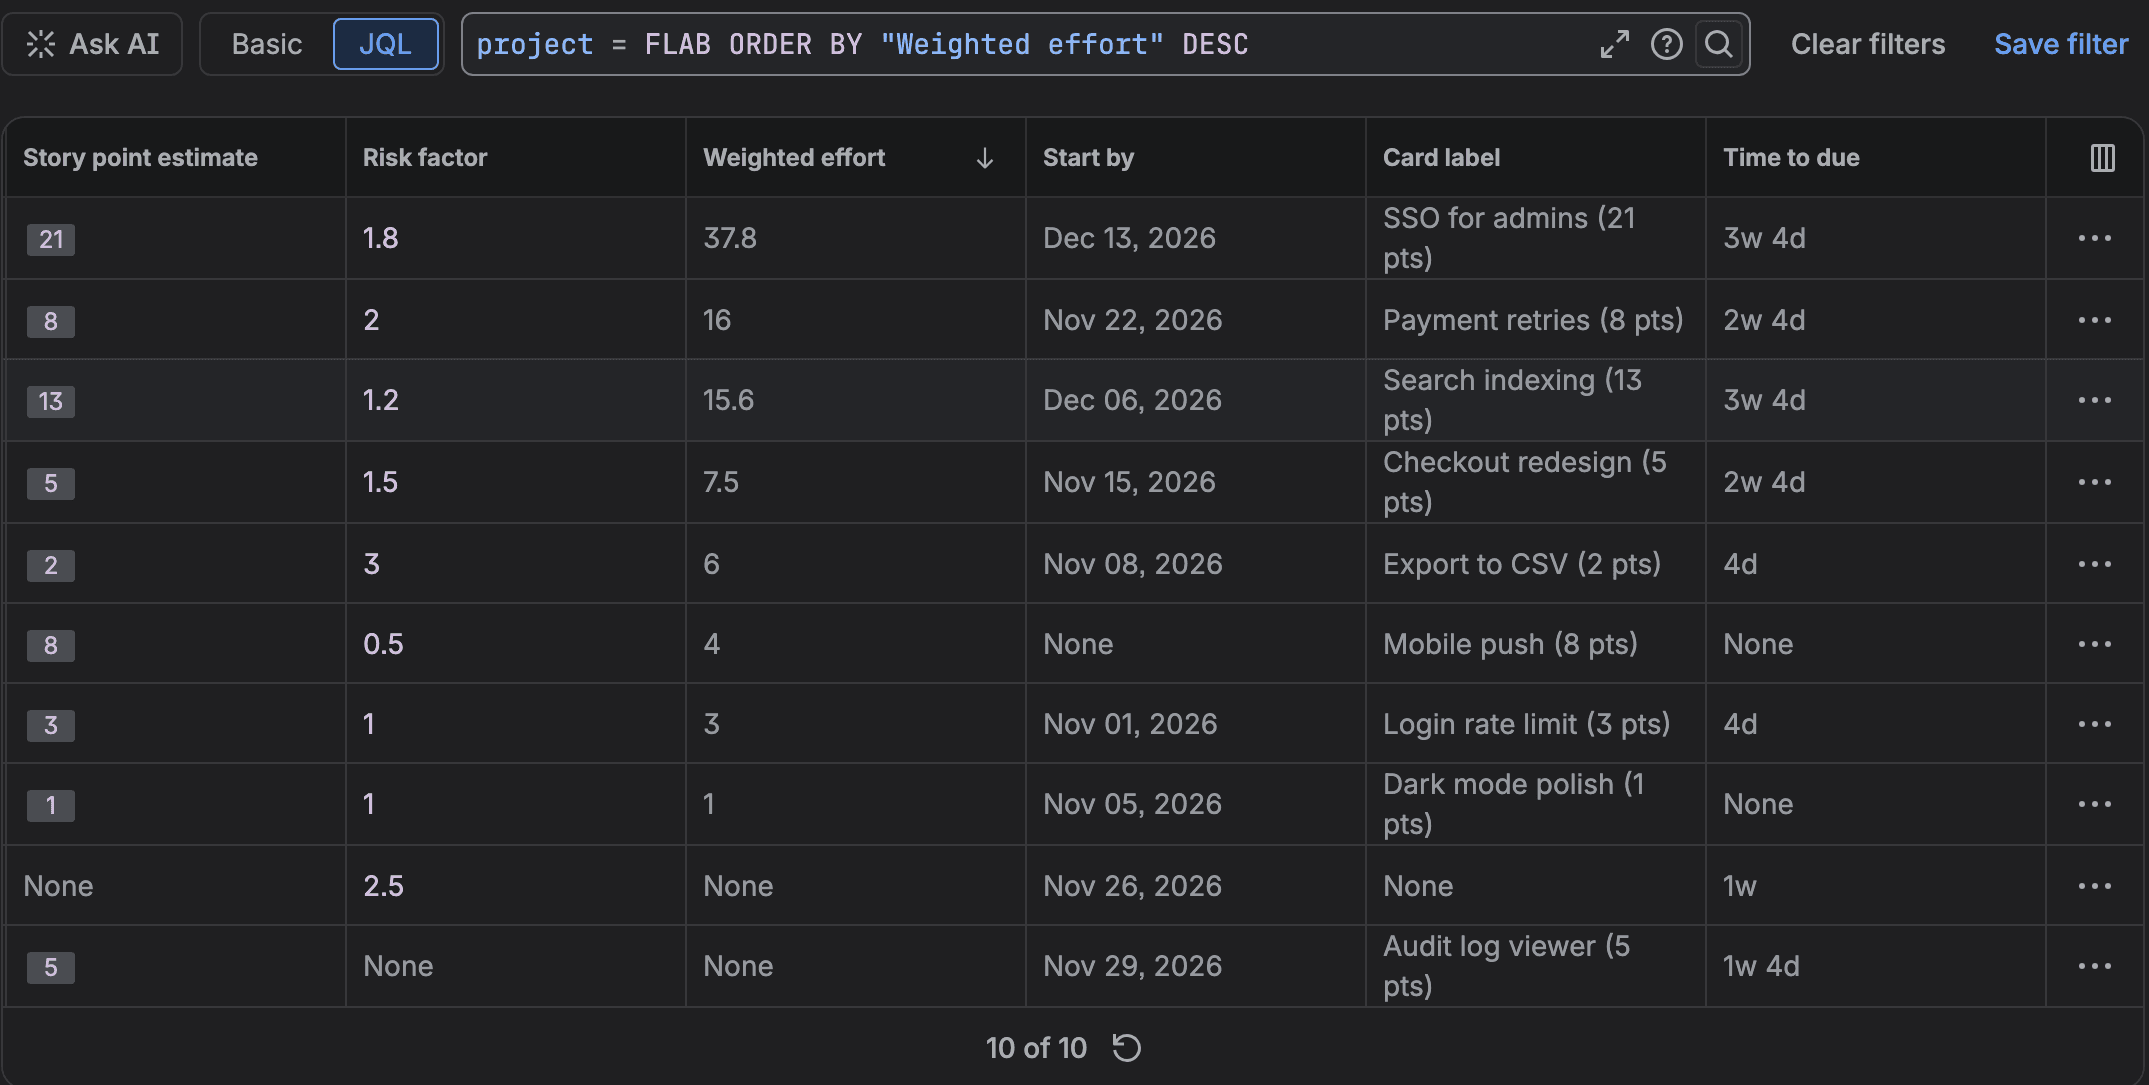Select the Risk factor value 1.8
2149x1085 pixels.
[x=380, y=238]
